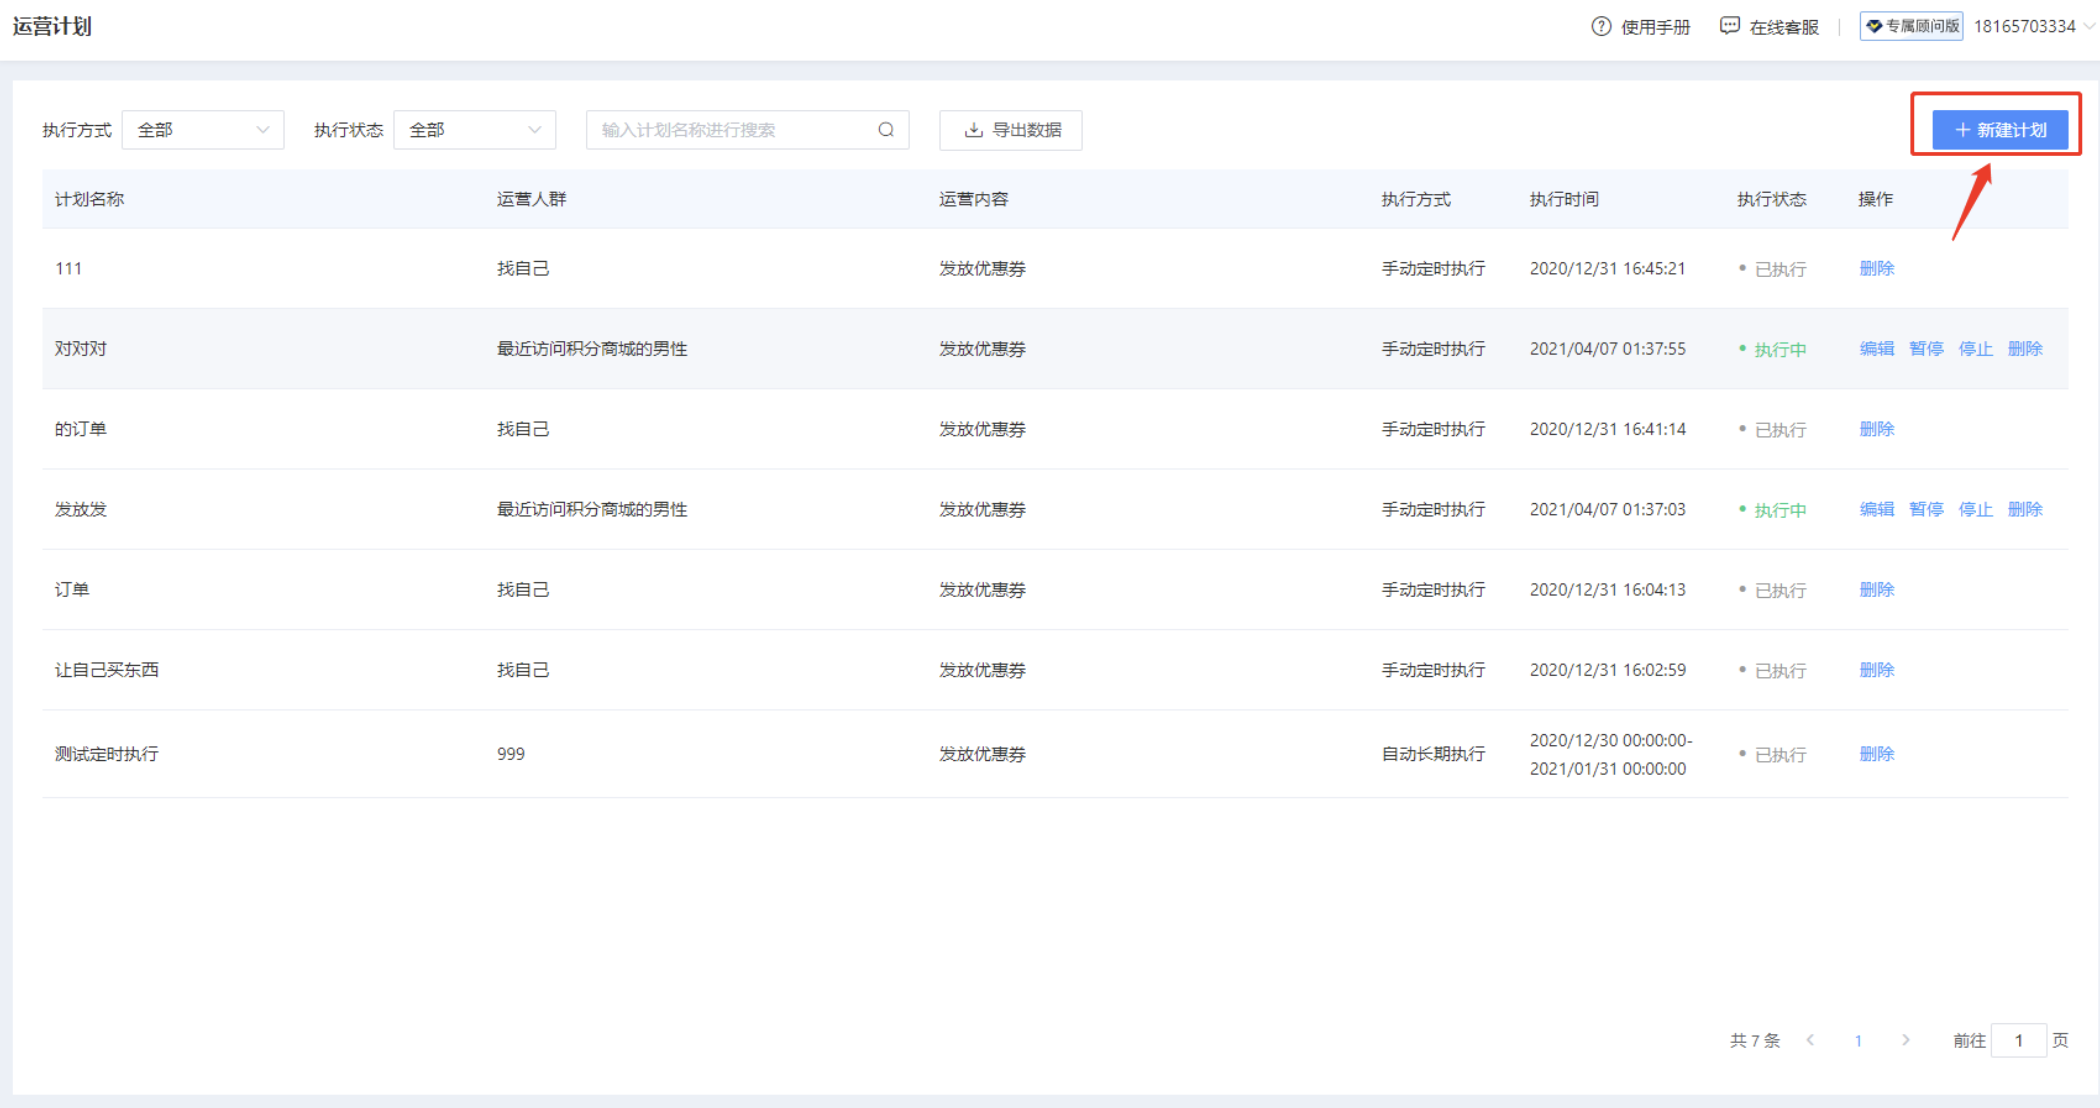2100x1108 pixels.
Task: Select page number 1 in pagination
Action: (x=1858, y=1041)
